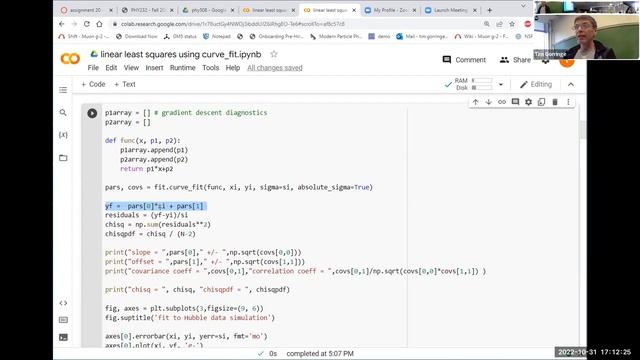Collapse the header with chevron
The width and height of the screenshot is (640, 360).
571,84
